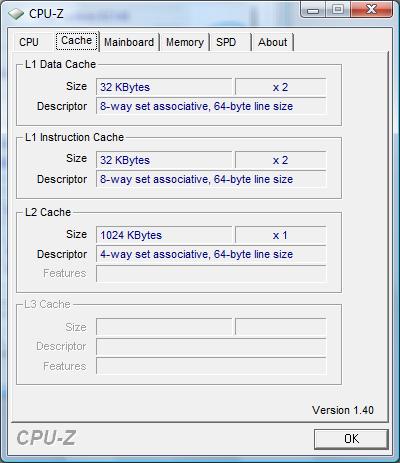Viewport: 400px width, 463px height.
Task: Click the empty L3 Cache Size field
Action: 164,327
